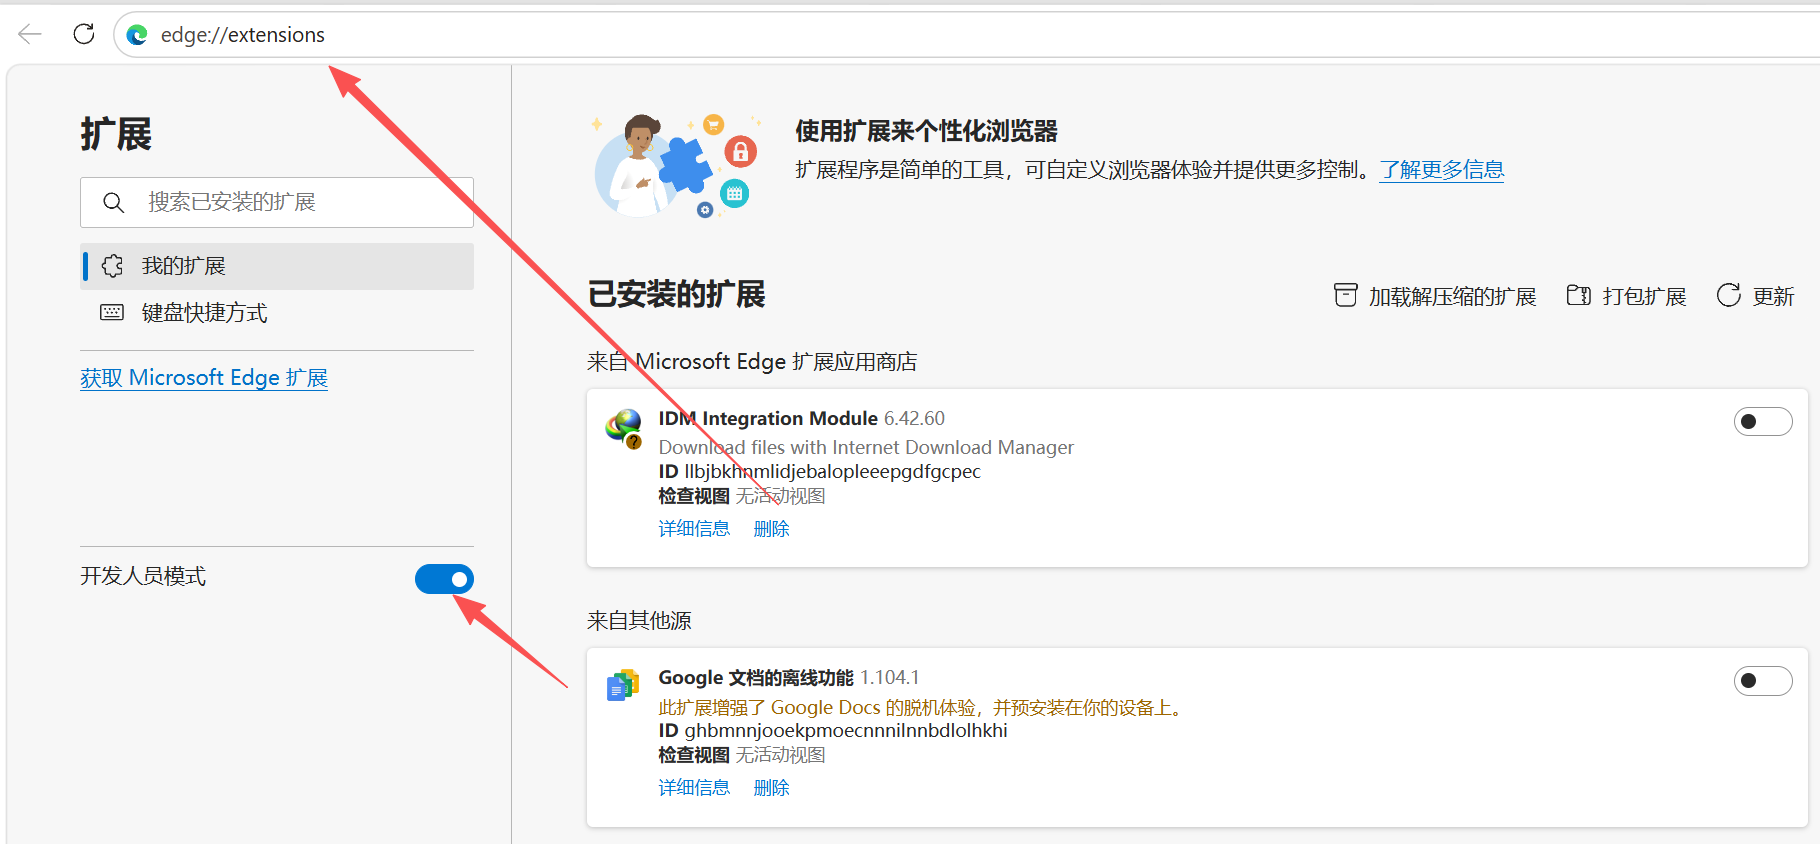This screenshot has height=844, width=1820.
Task: Enable the IDM Integration Module toggle
Action: 1762,422
